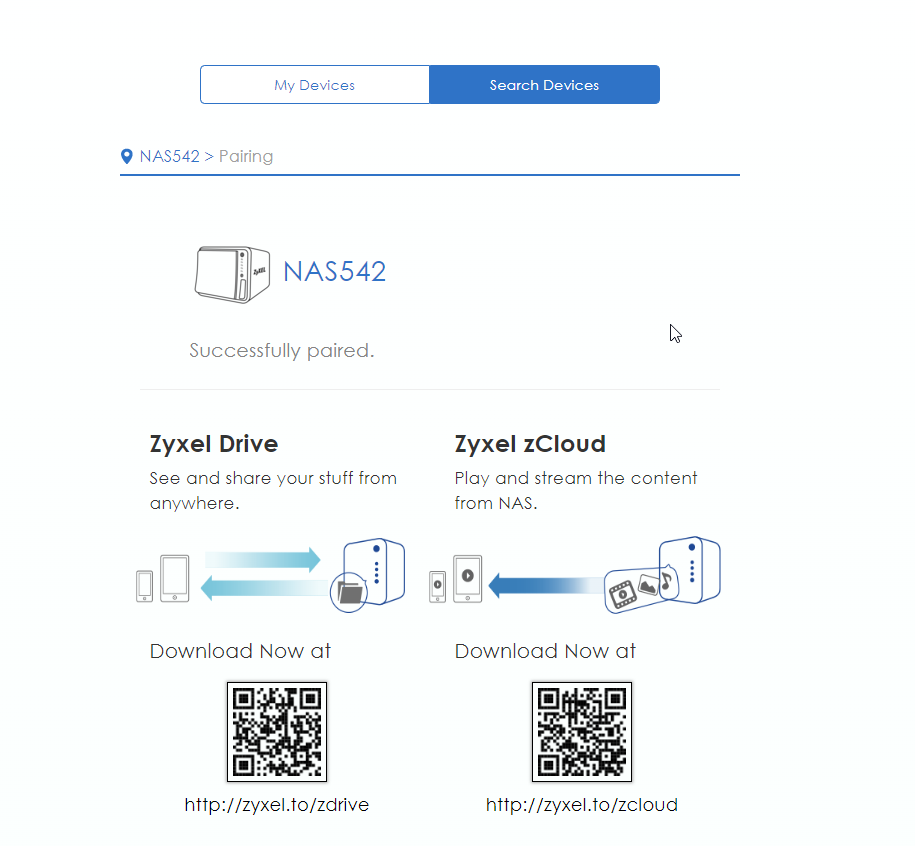Click 'Download Now at' under Zyxel Drive

tap(240, 651)
